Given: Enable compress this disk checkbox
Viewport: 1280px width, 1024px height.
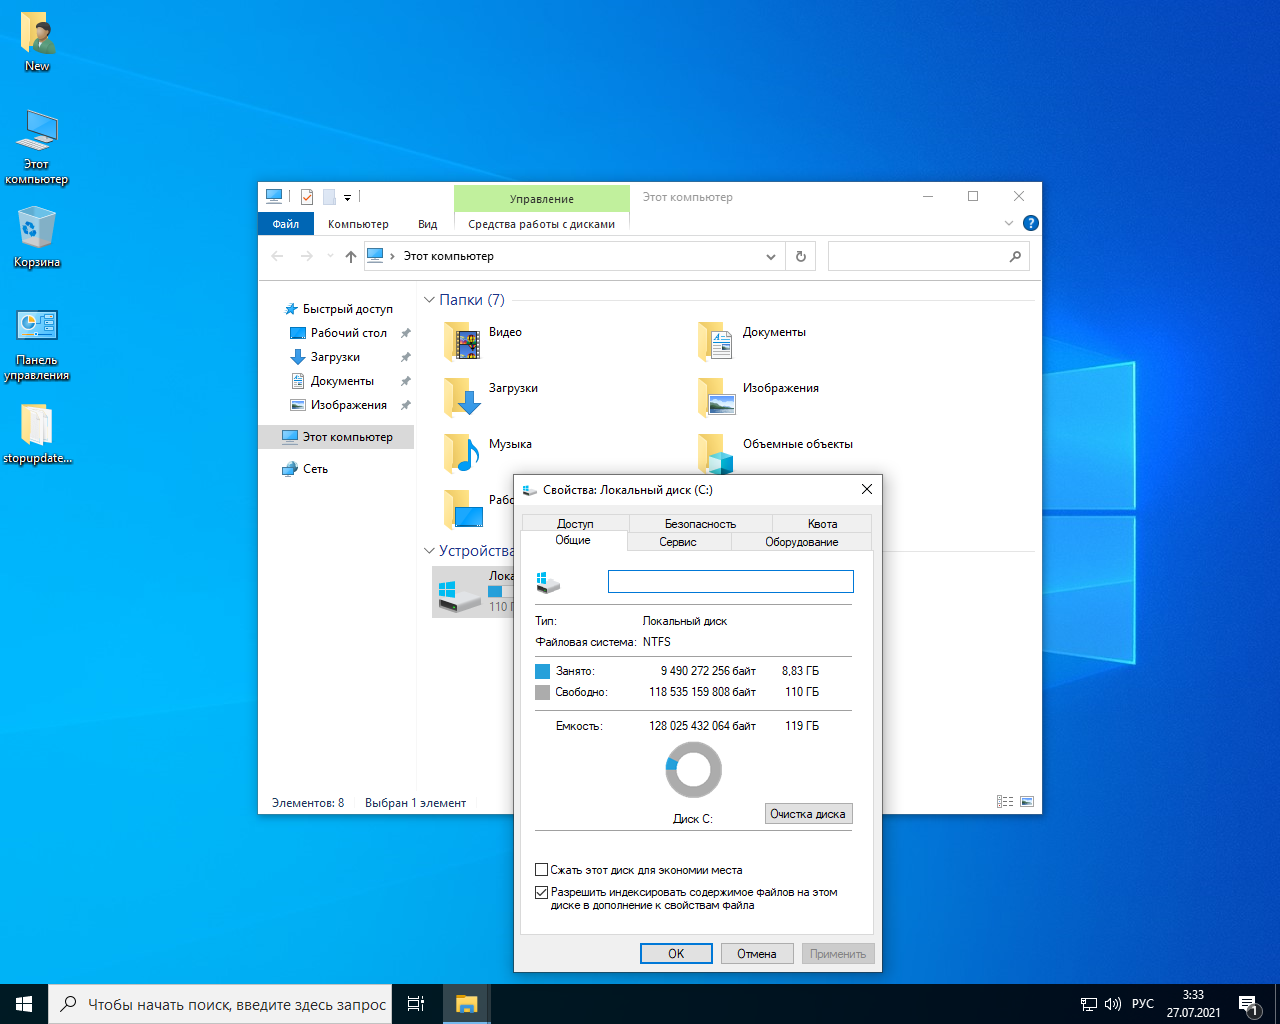Looking at the screenshot, I should 541,870.
